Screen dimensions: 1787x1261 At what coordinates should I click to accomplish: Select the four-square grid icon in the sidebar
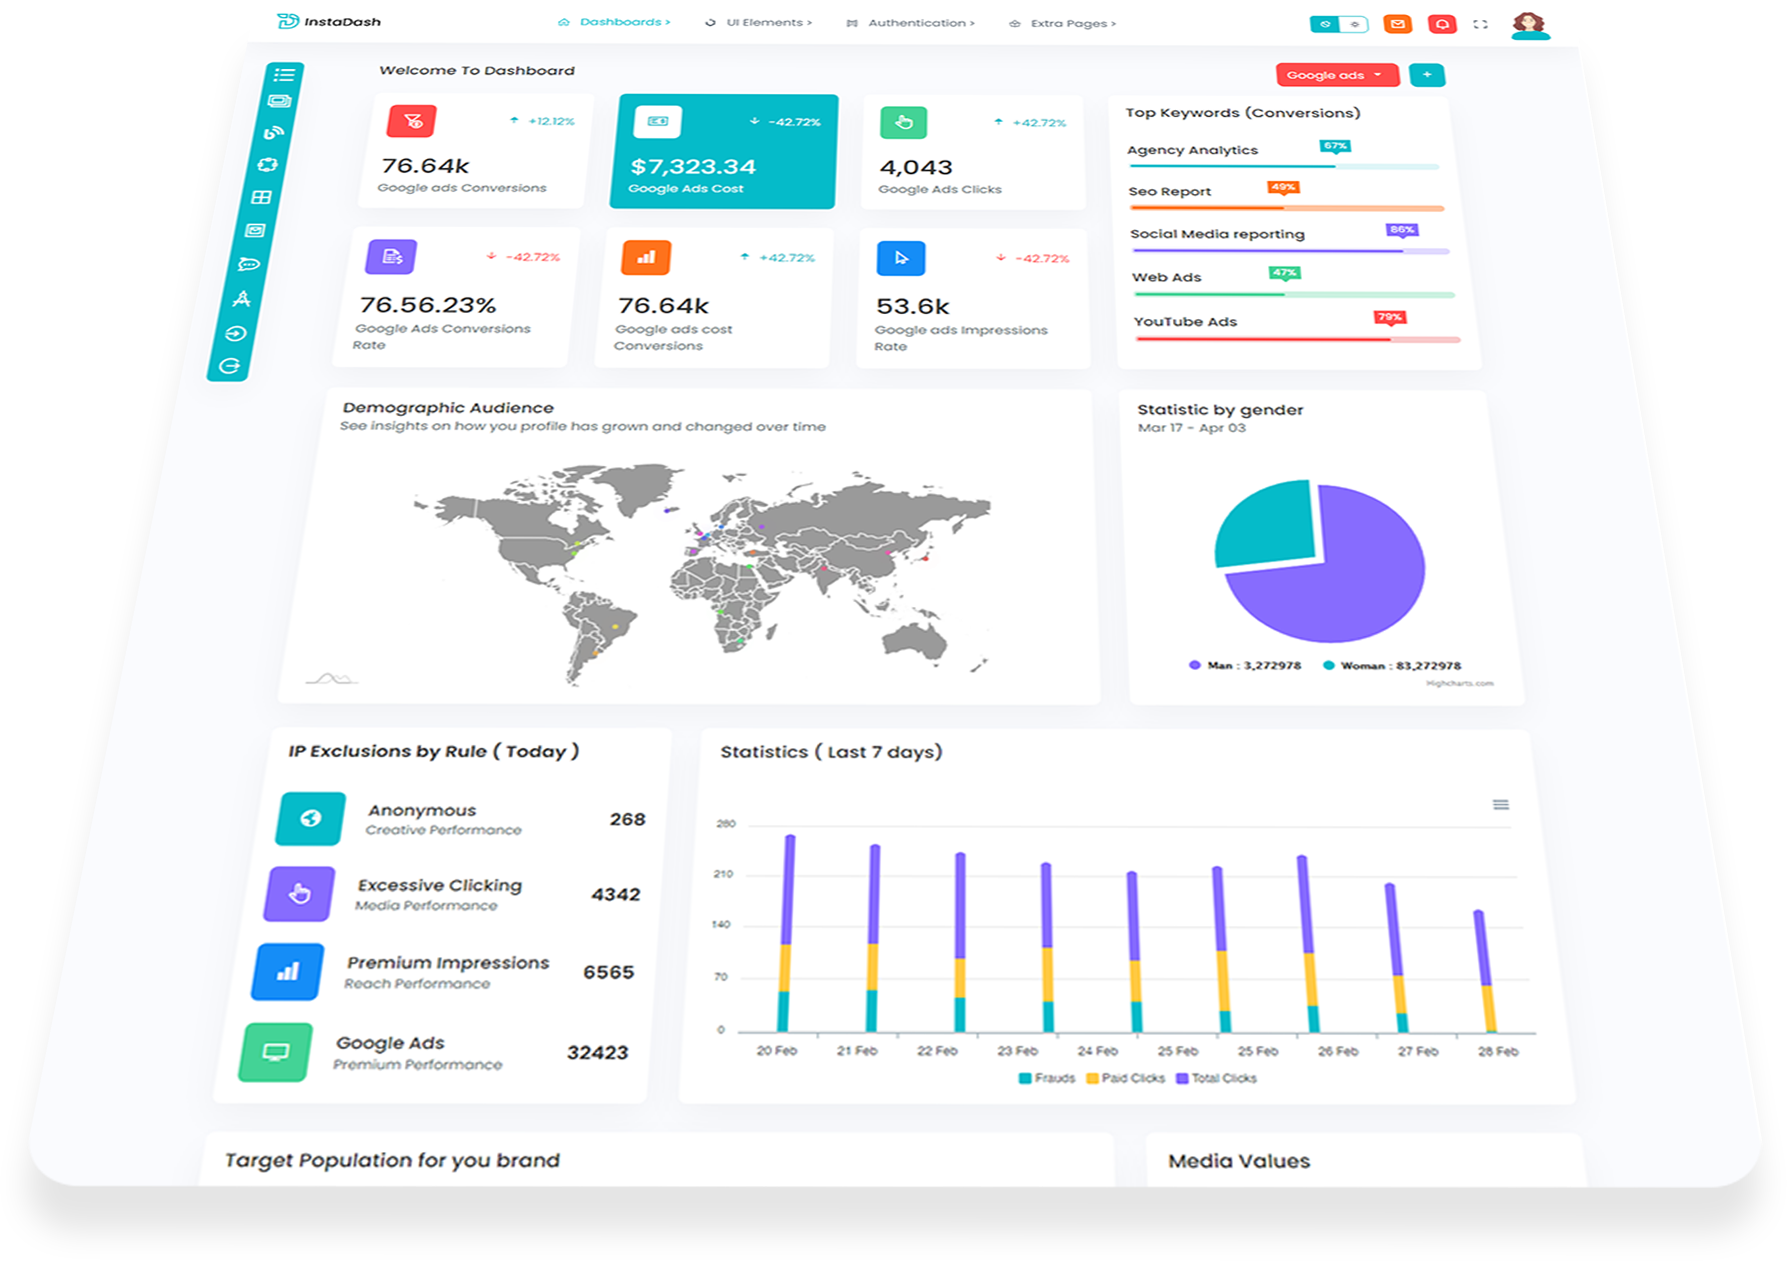click(261, 198)
